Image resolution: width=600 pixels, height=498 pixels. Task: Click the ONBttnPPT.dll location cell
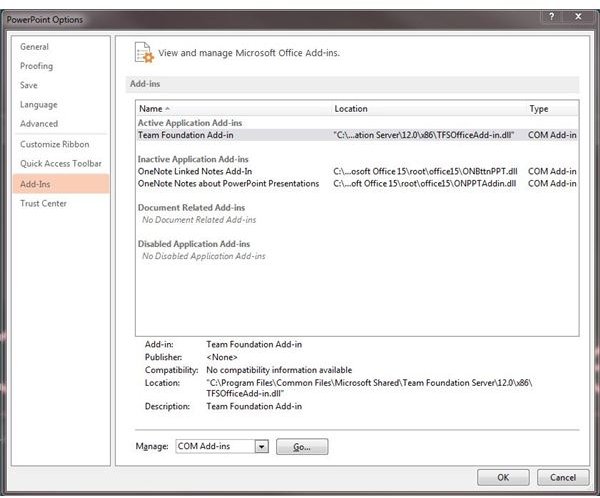point(425,171)
